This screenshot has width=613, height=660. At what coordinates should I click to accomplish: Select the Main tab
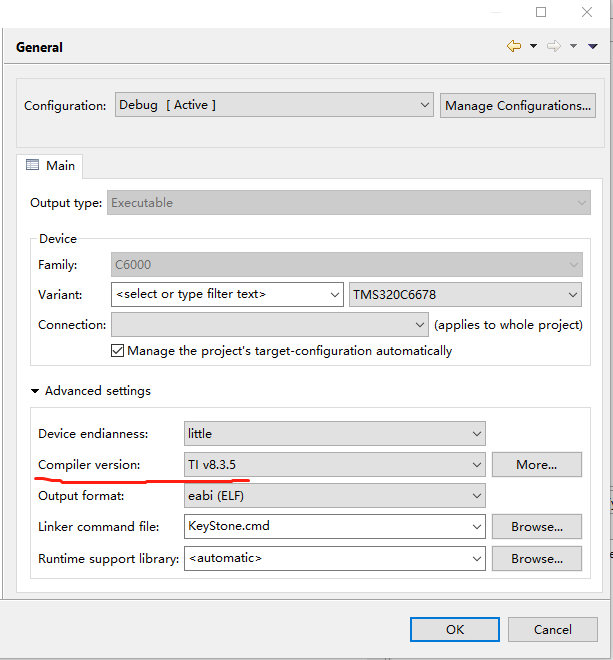click(x=50, y=166)
